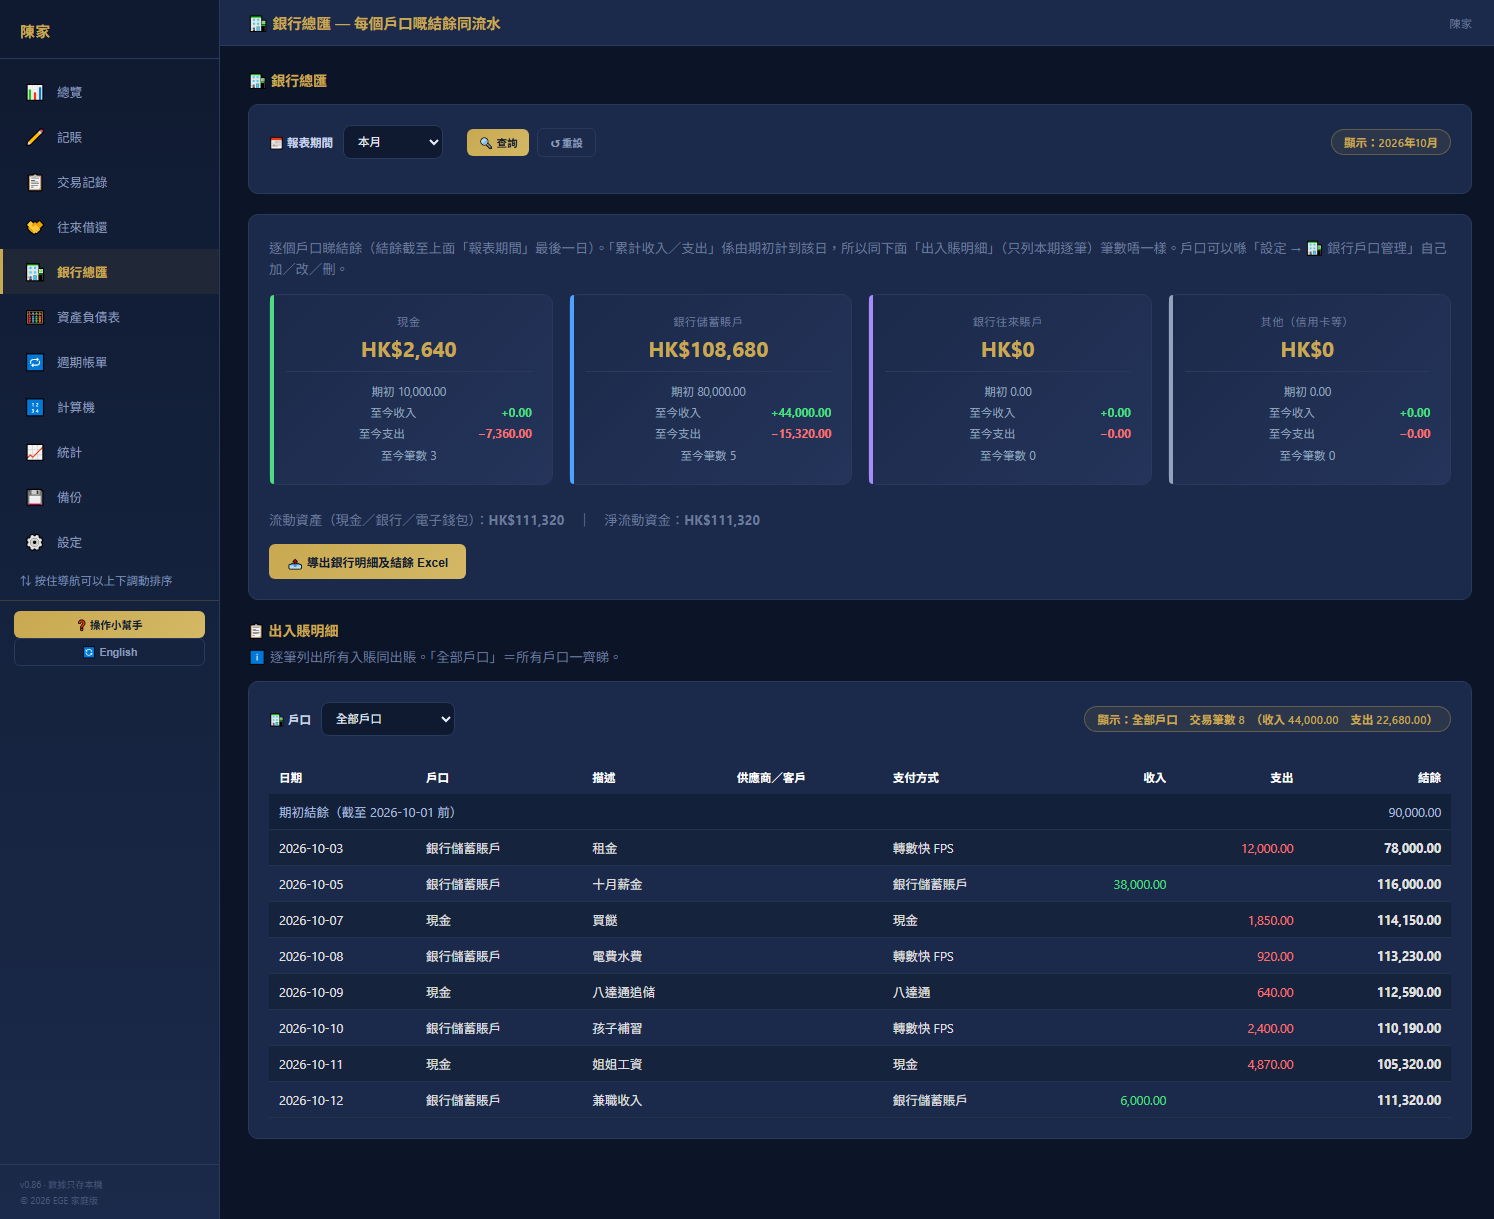Select 週期帳單 in navigation
This screenshot has height=1219, width=1494.
[x=110, y=362]
